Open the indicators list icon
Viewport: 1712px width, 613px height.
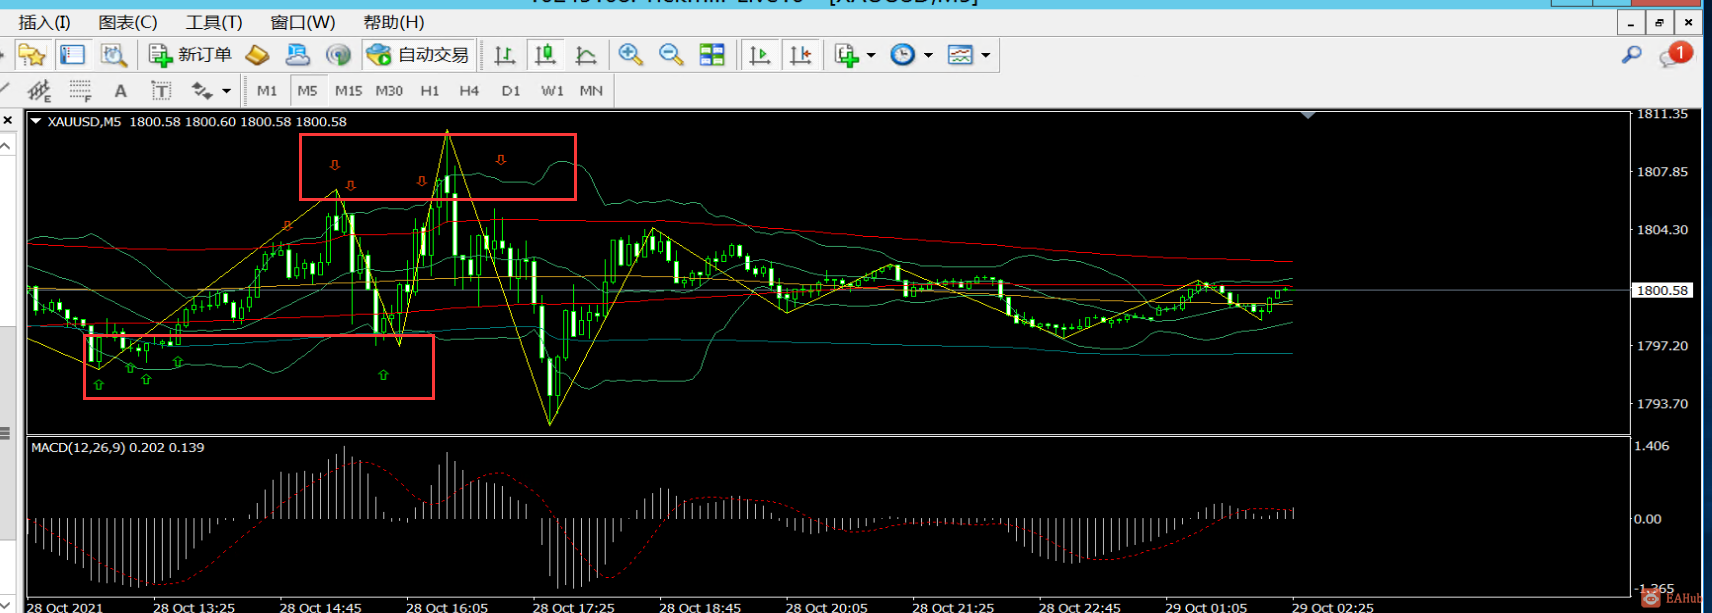click(846, 55)
